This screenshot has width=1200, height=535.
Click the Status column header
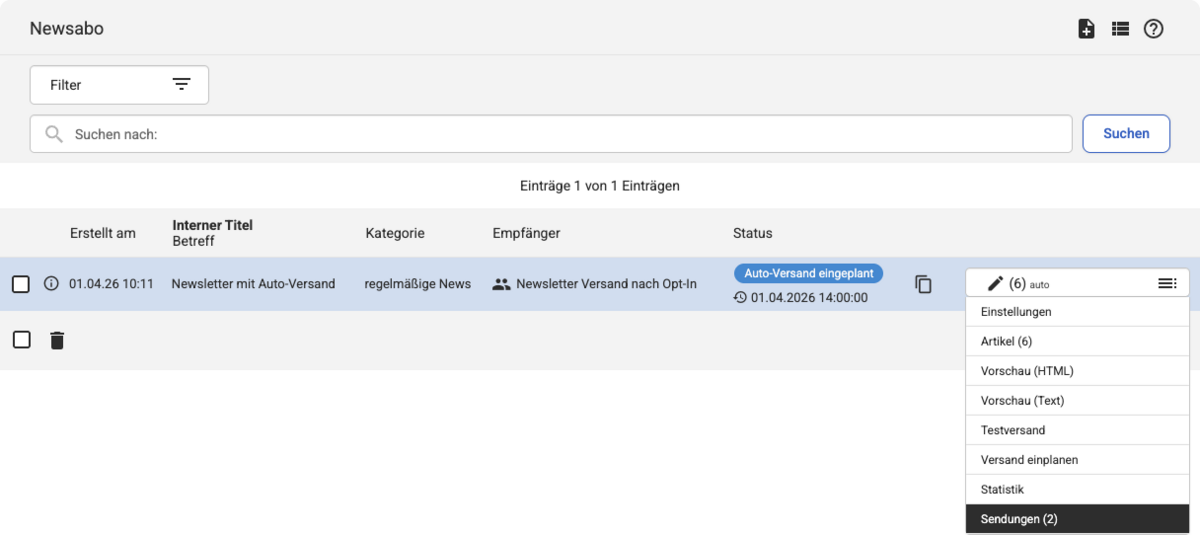coord(753,233)
